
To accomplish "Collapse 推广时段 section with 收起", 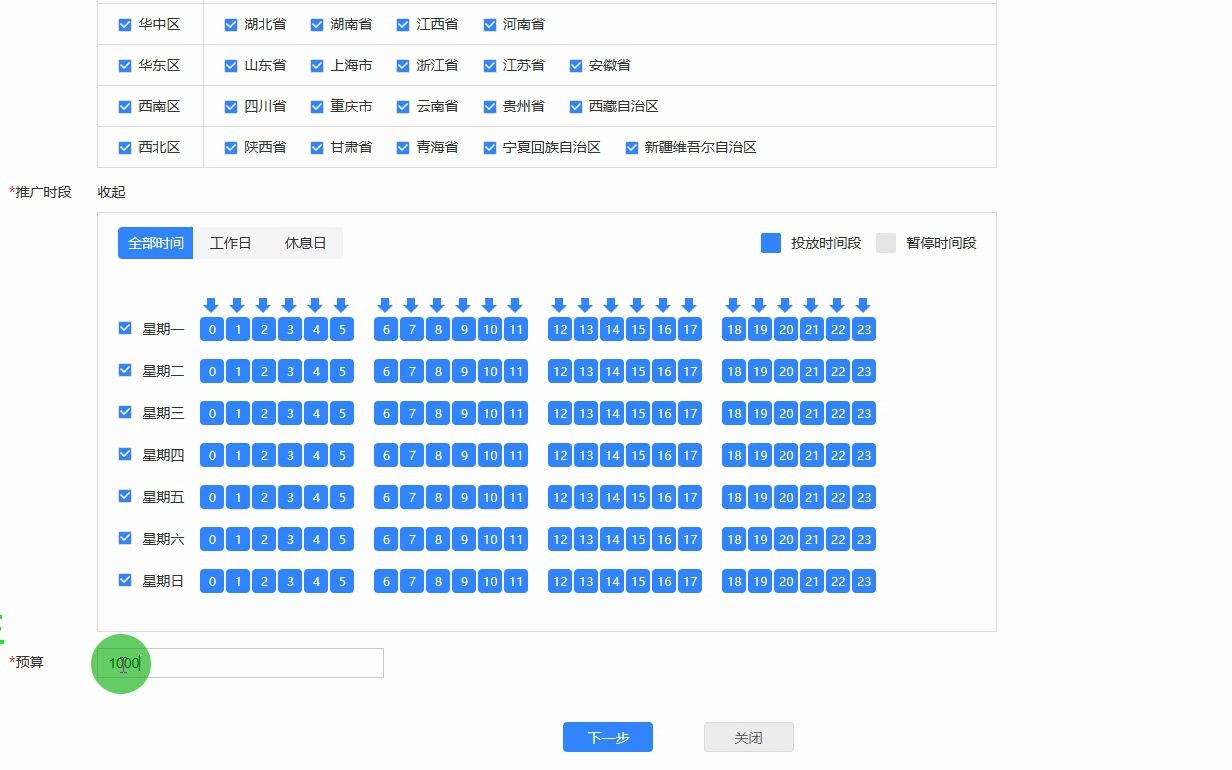I will [111, 192].
